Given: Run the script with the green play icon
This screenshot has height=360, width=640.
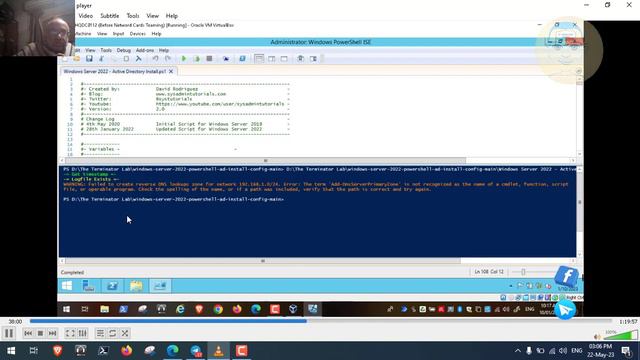Looking at the screenshot, I should (x=184, y=59).
